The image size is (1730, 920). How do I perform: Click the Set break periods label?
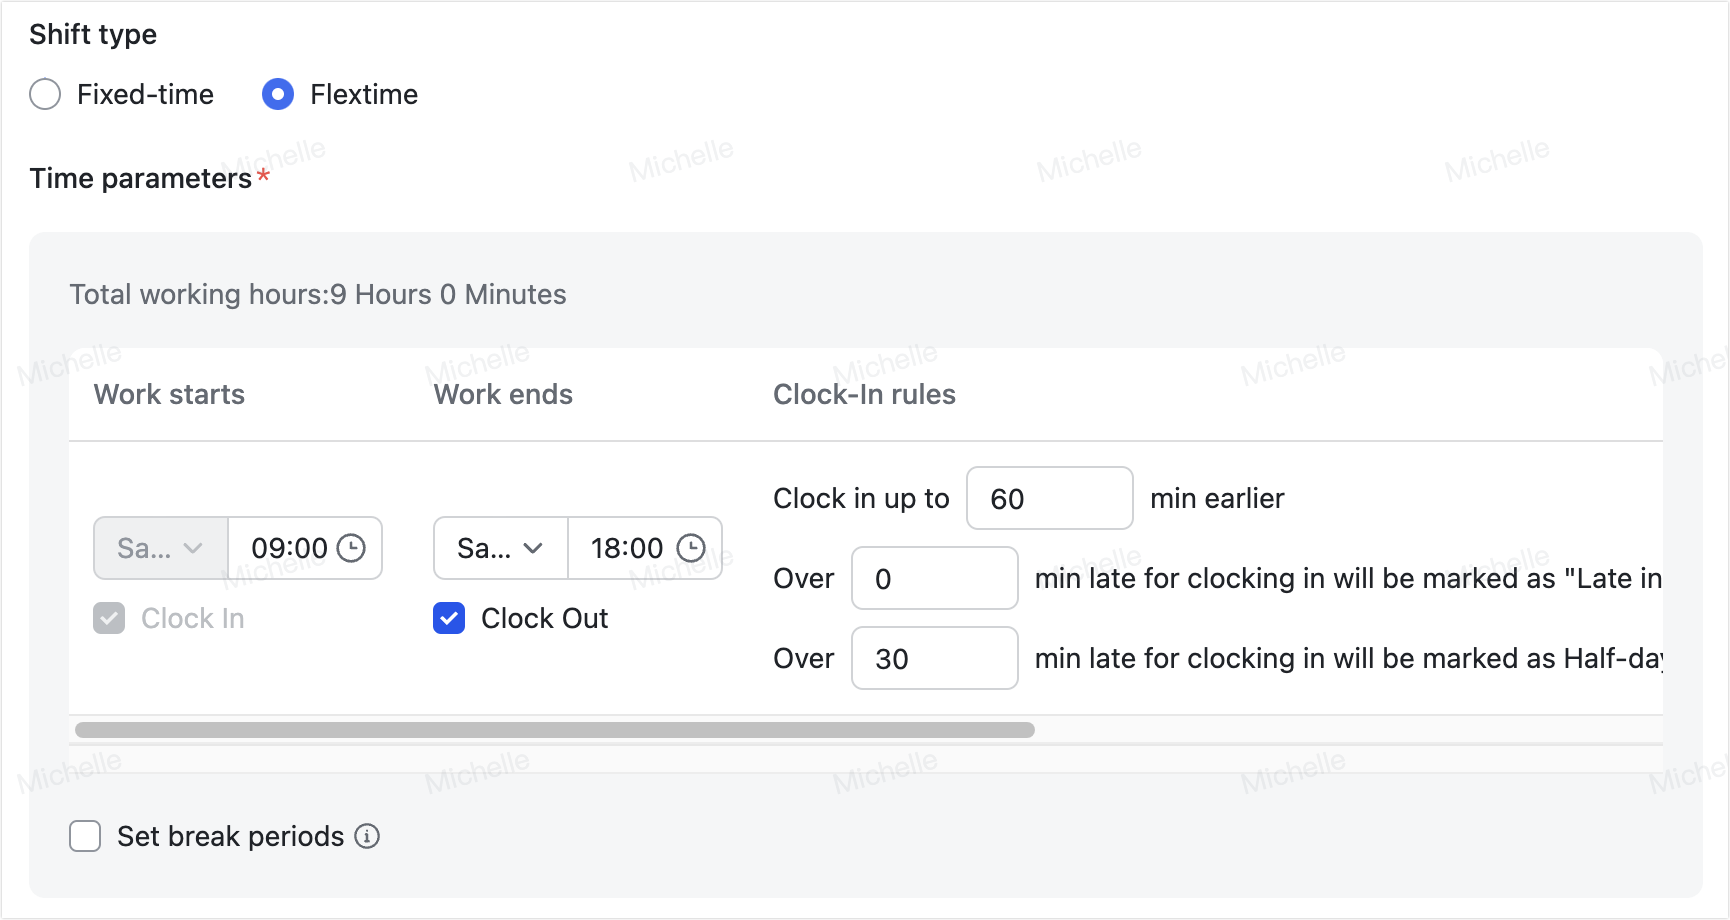[230, 836]
